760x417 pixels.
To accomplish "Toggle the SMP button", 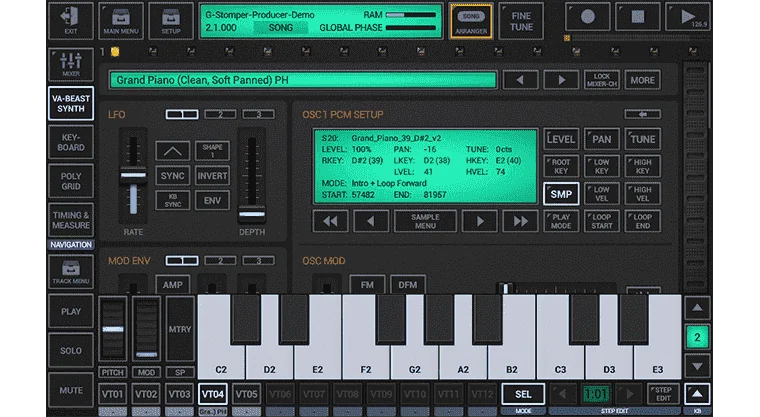I will 561,194.
